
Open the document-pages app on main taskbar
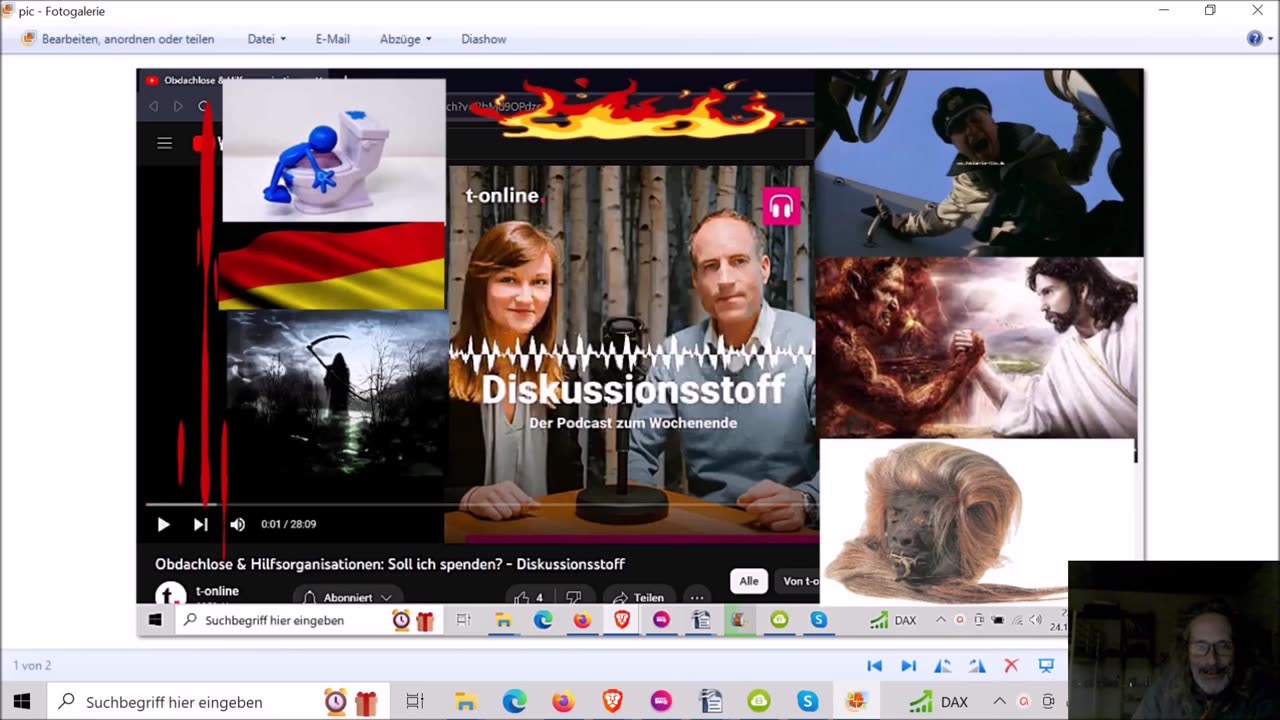coord(710,702)
